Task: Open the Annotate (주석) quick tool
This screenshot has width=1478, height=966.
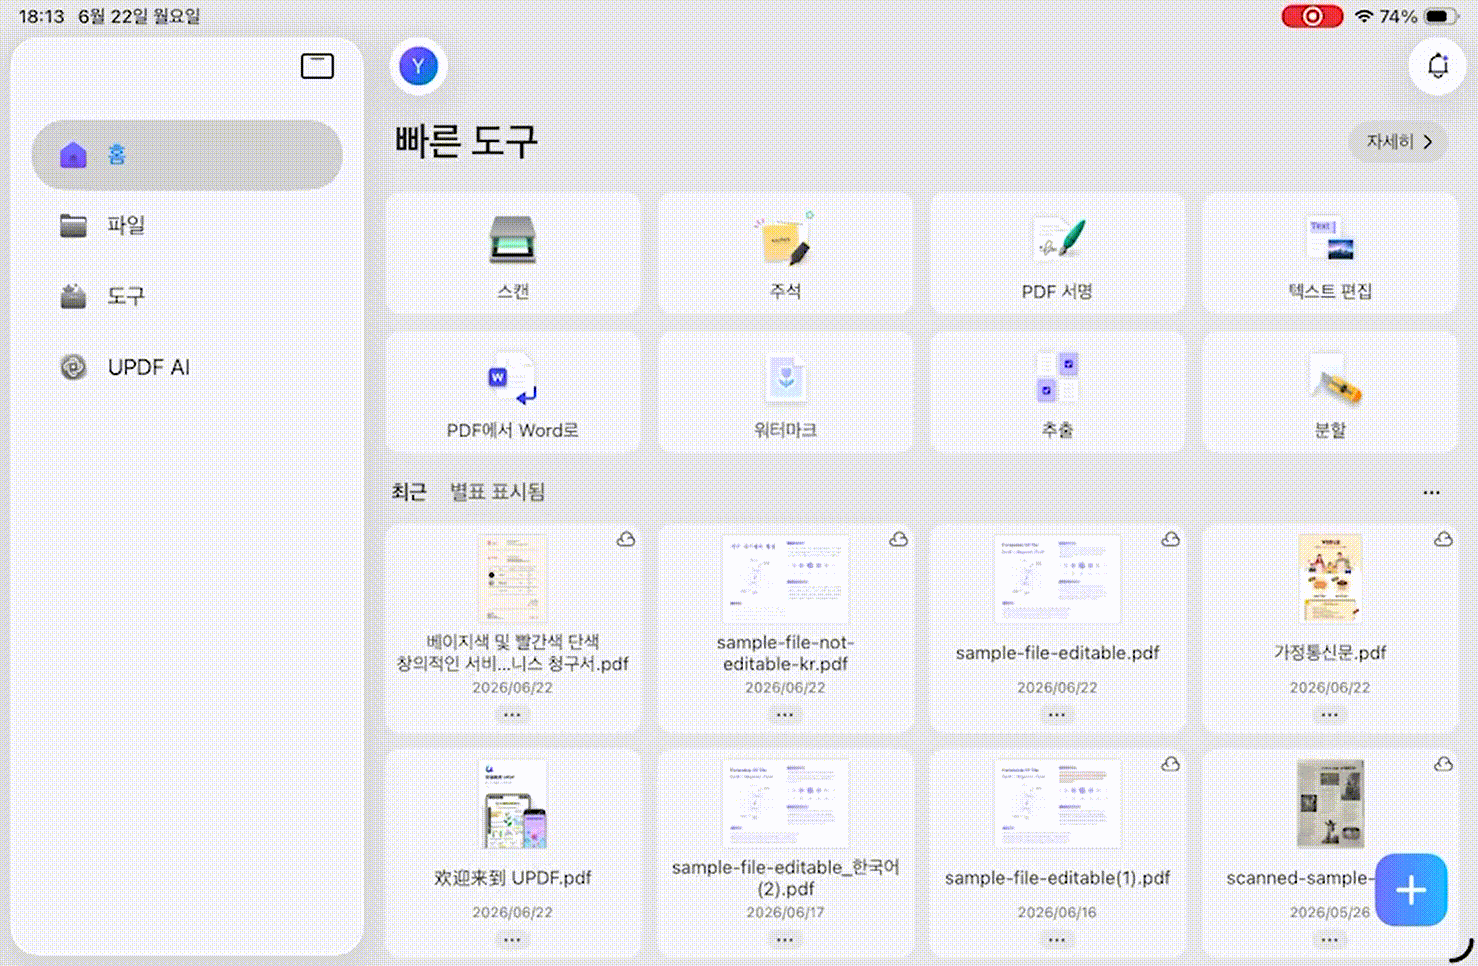Action: (x=785, y=253)
